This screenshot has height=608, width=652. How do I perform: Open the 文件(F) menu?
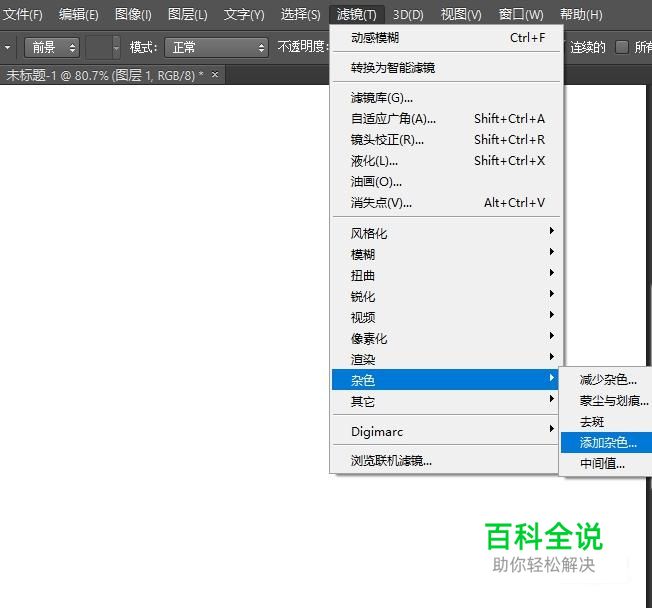coord(23,15)
